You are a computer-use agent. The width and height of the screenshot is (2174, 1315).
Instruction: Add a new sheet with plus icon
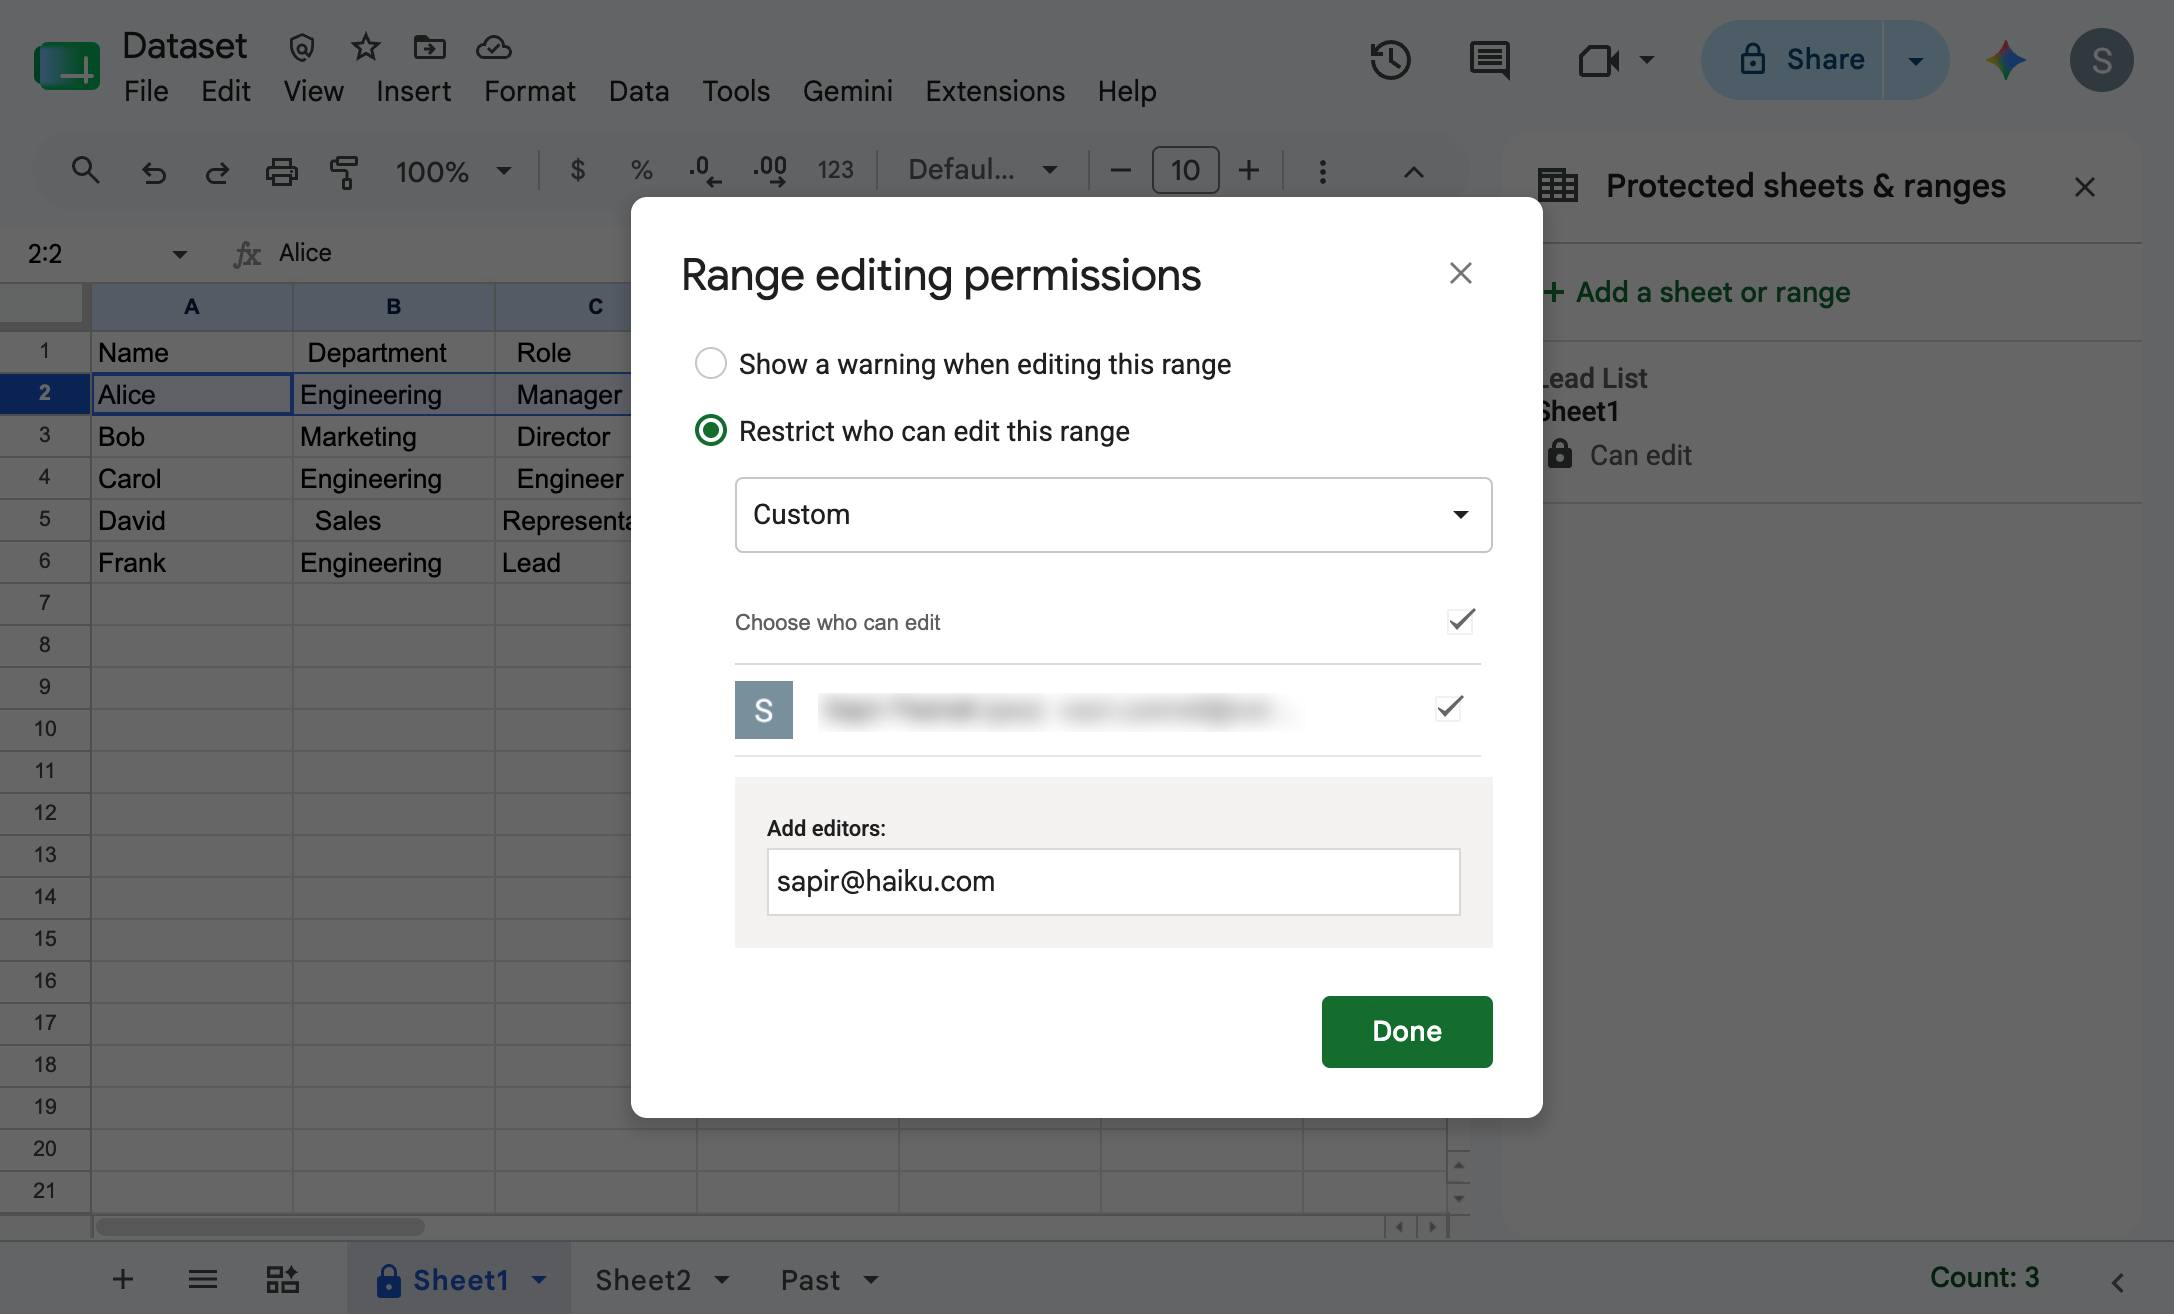click(x=123, y=1279)
